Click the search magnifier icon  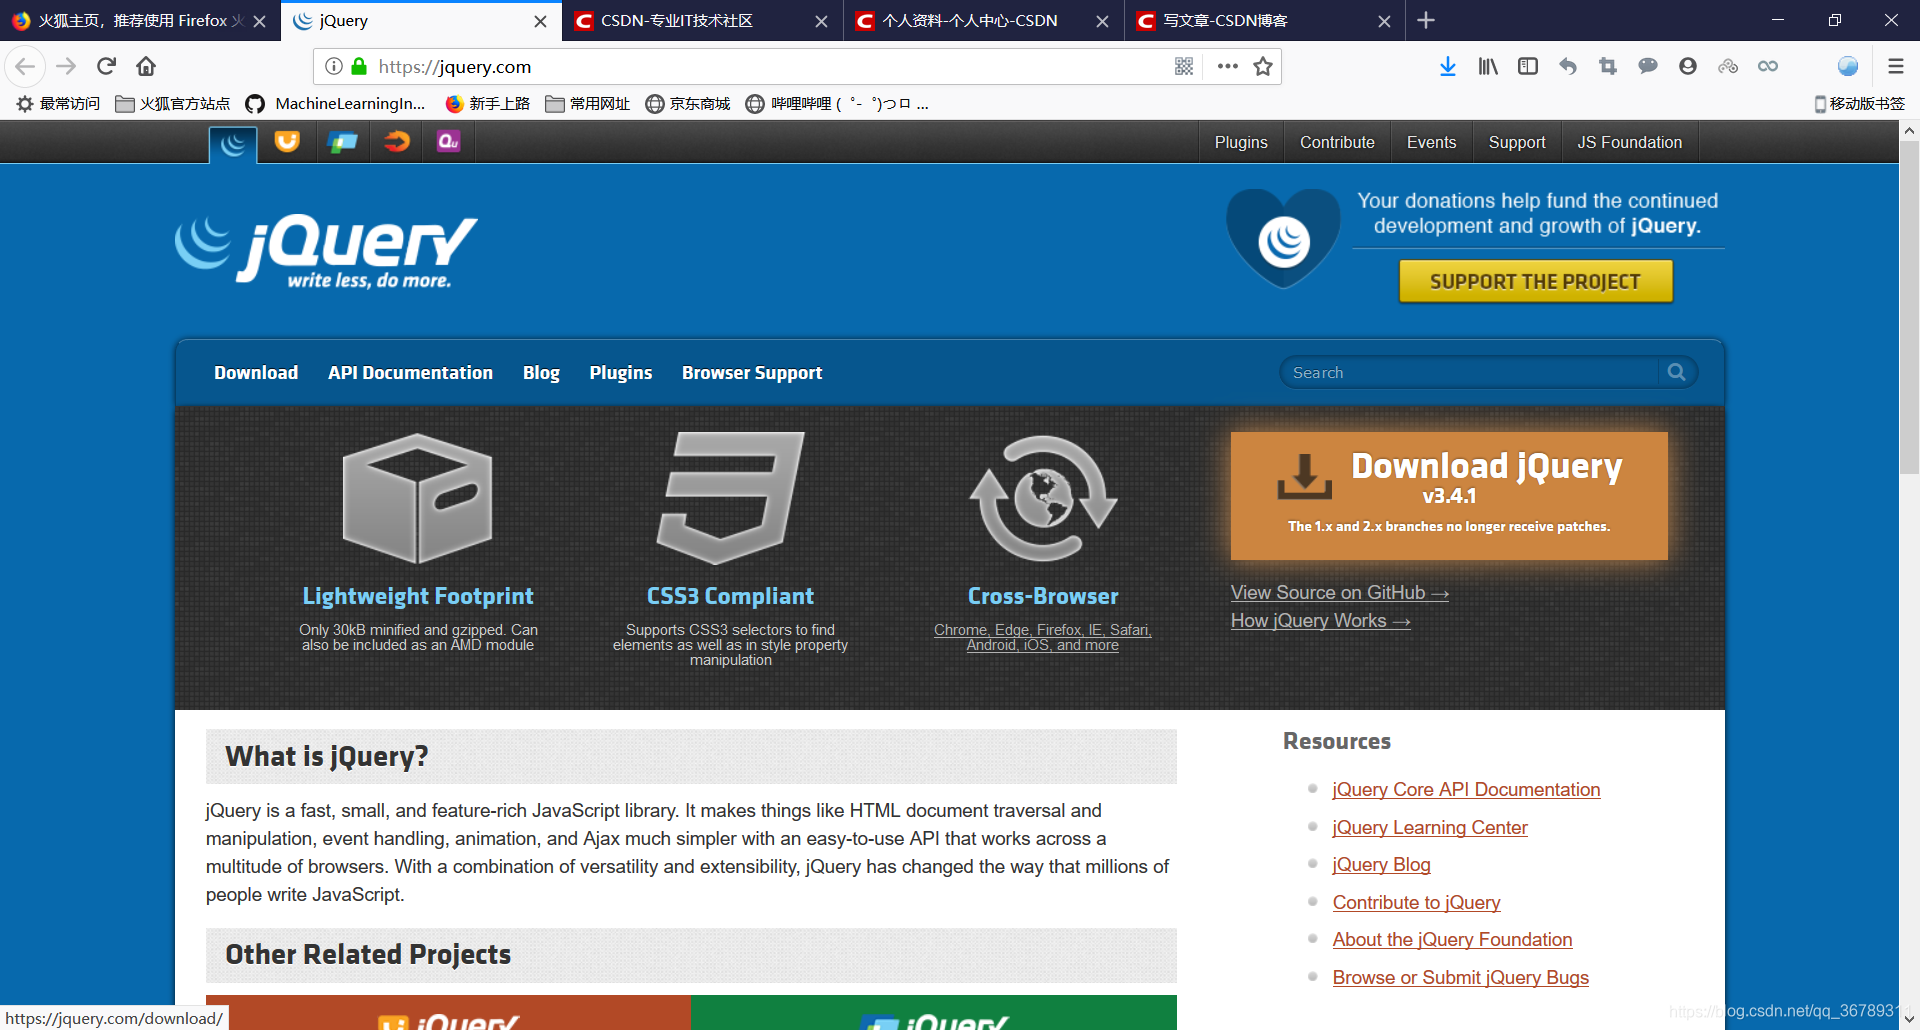pos(1677,372)
